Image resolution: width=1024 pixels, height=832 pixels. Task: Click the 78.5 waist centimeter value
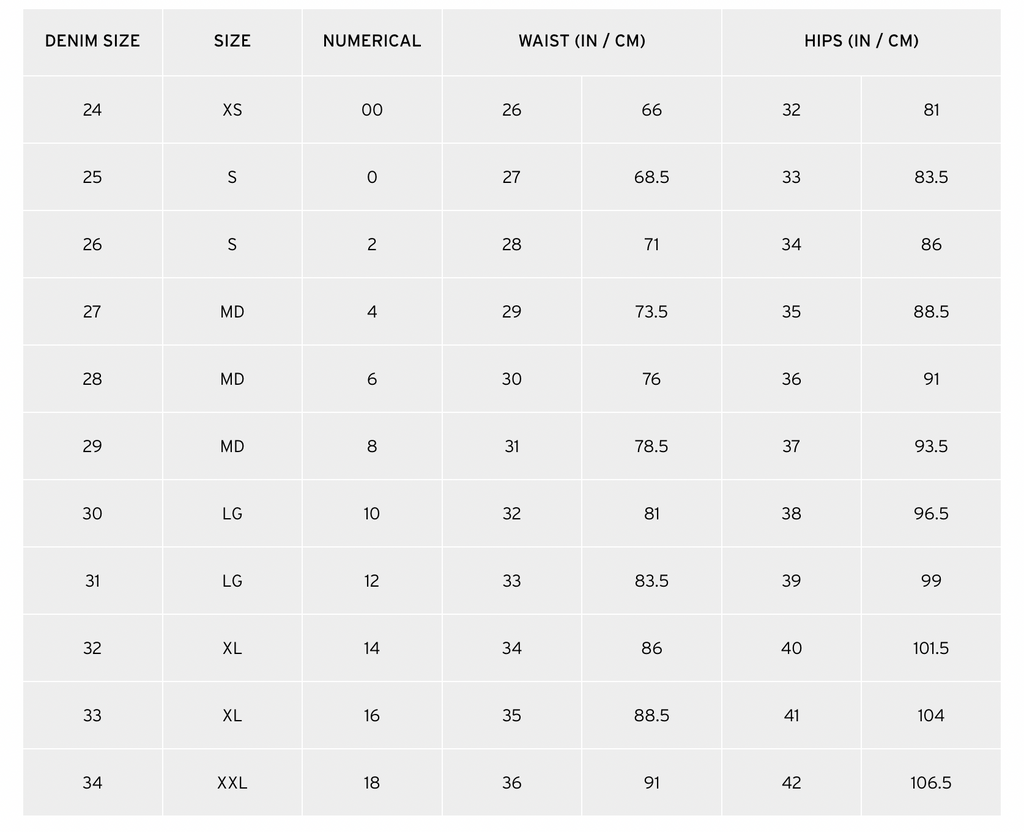(651, 446)
